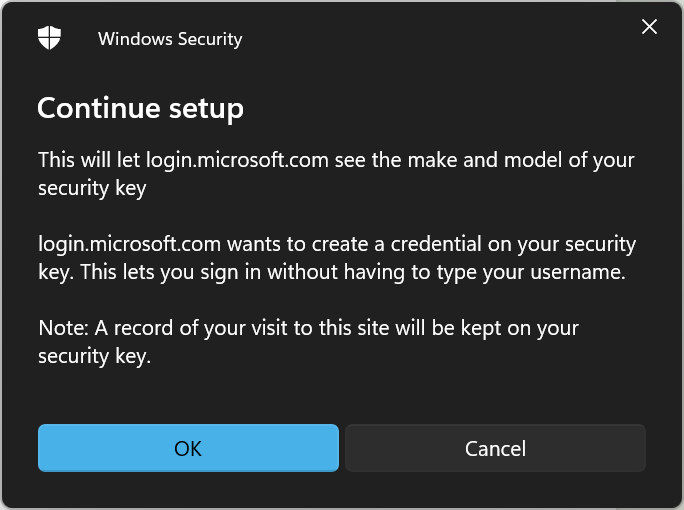Click the word Security in the title
This screenshot has width=684, height=510.
click(x=210, y=39)
